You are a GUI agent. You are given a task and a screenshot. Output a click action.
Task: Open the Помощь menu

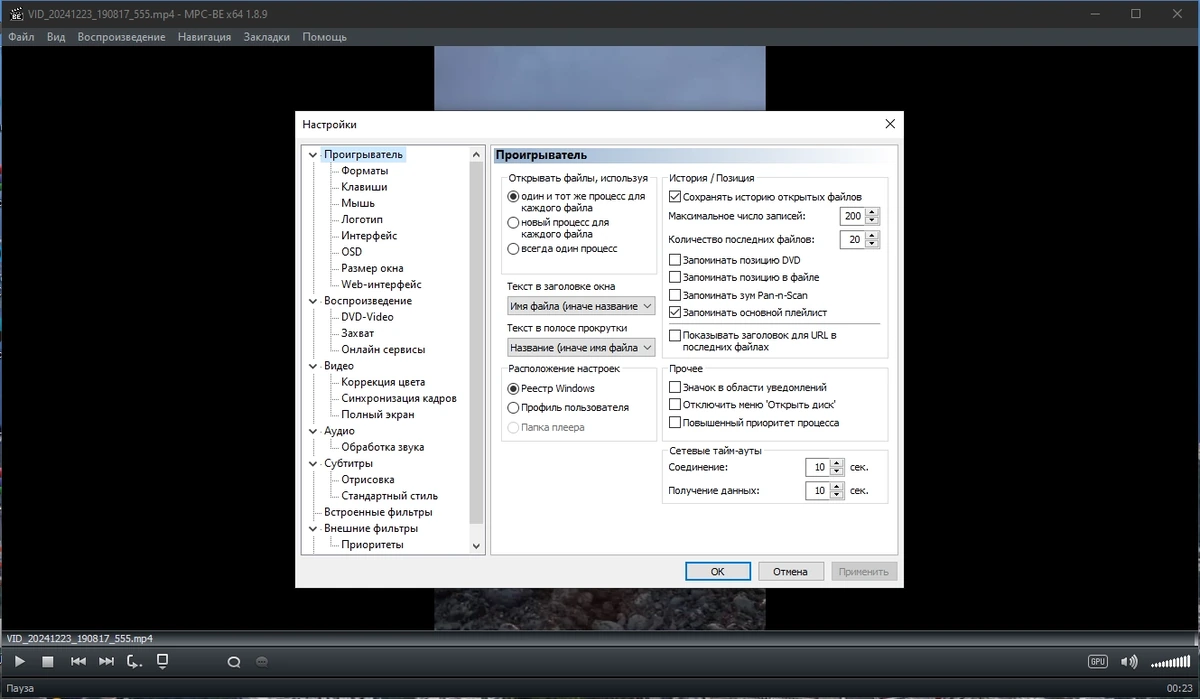324,37
